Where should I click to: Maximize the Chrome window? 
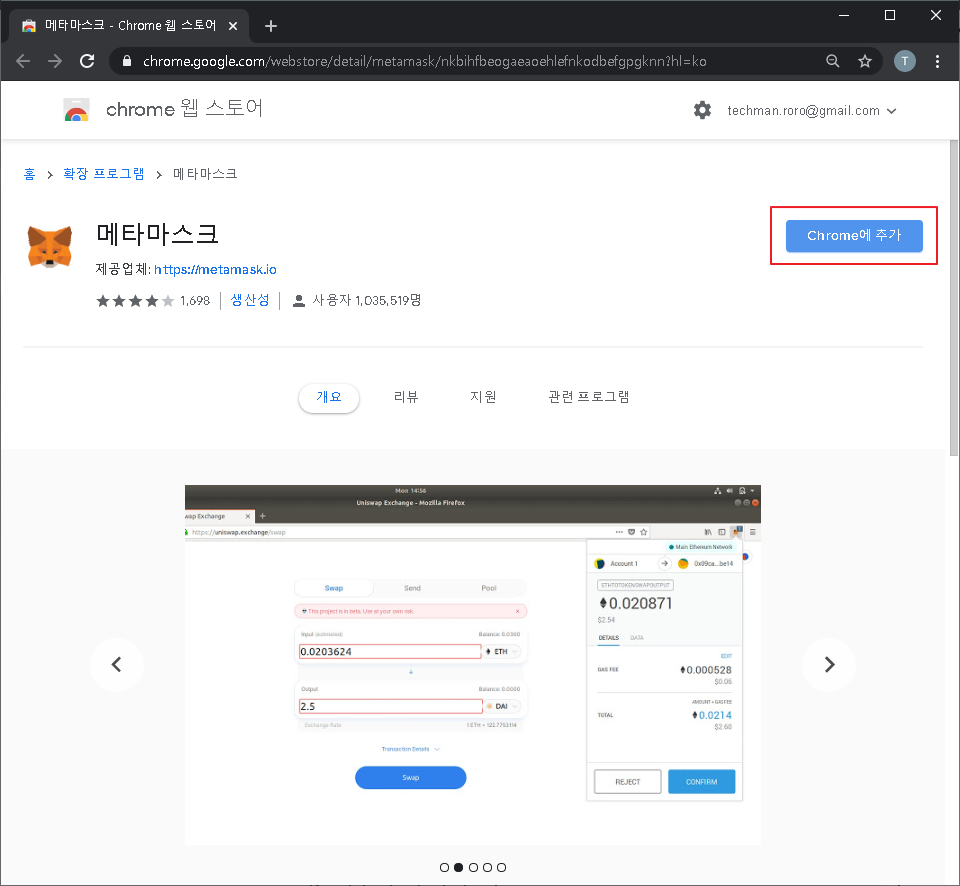[890, 15]
